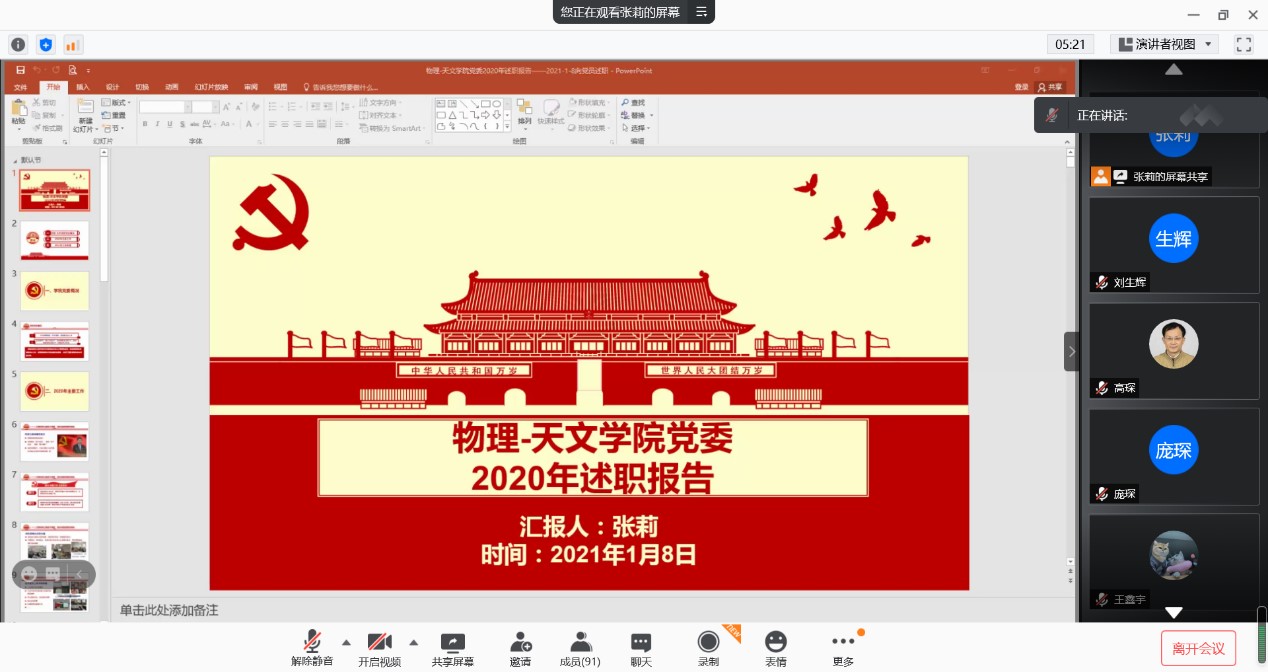Toggle Italic formatting button in ribbon

coord(158,124)
